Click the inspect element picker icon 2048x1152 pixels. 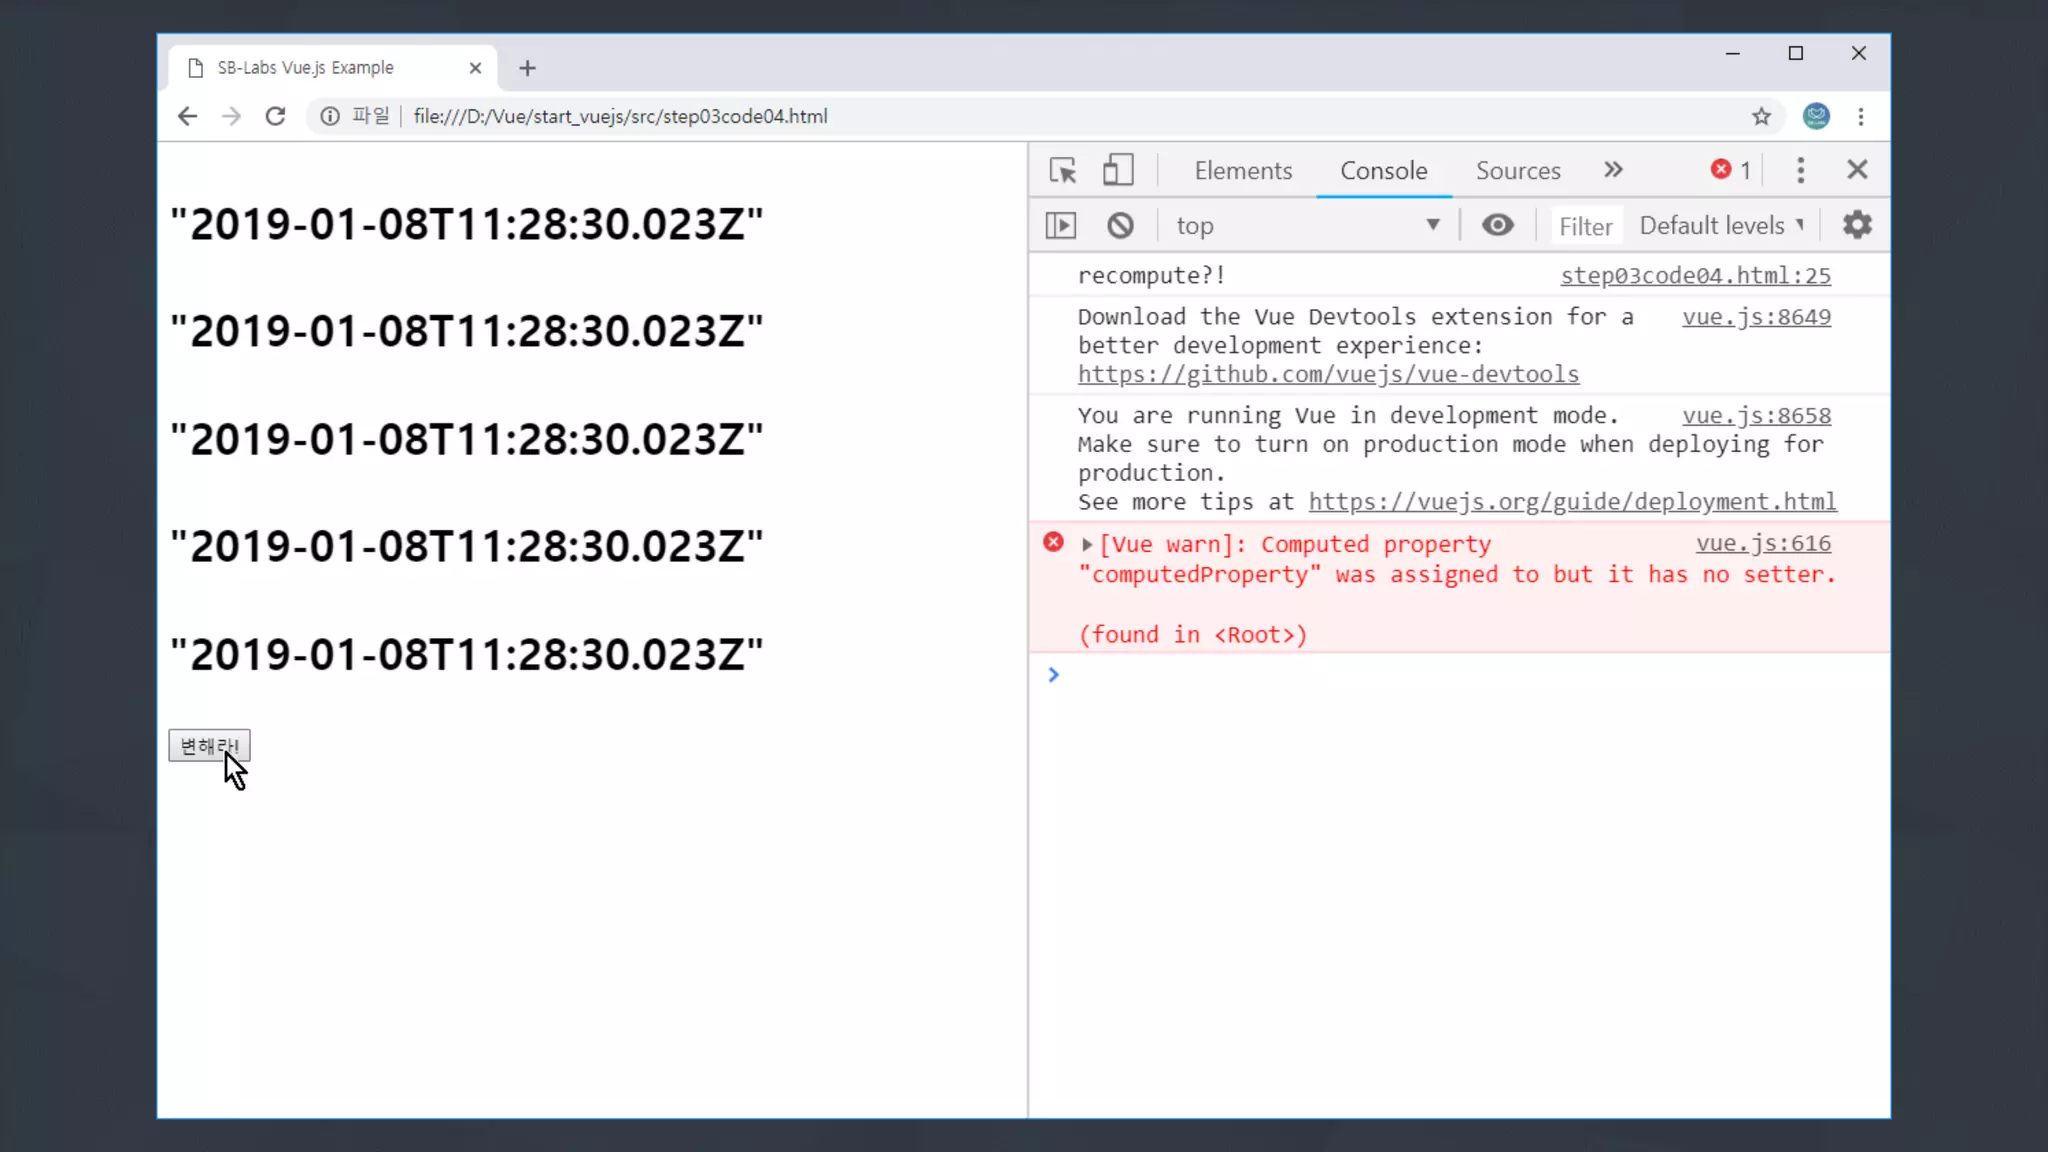click(1062, 170)
